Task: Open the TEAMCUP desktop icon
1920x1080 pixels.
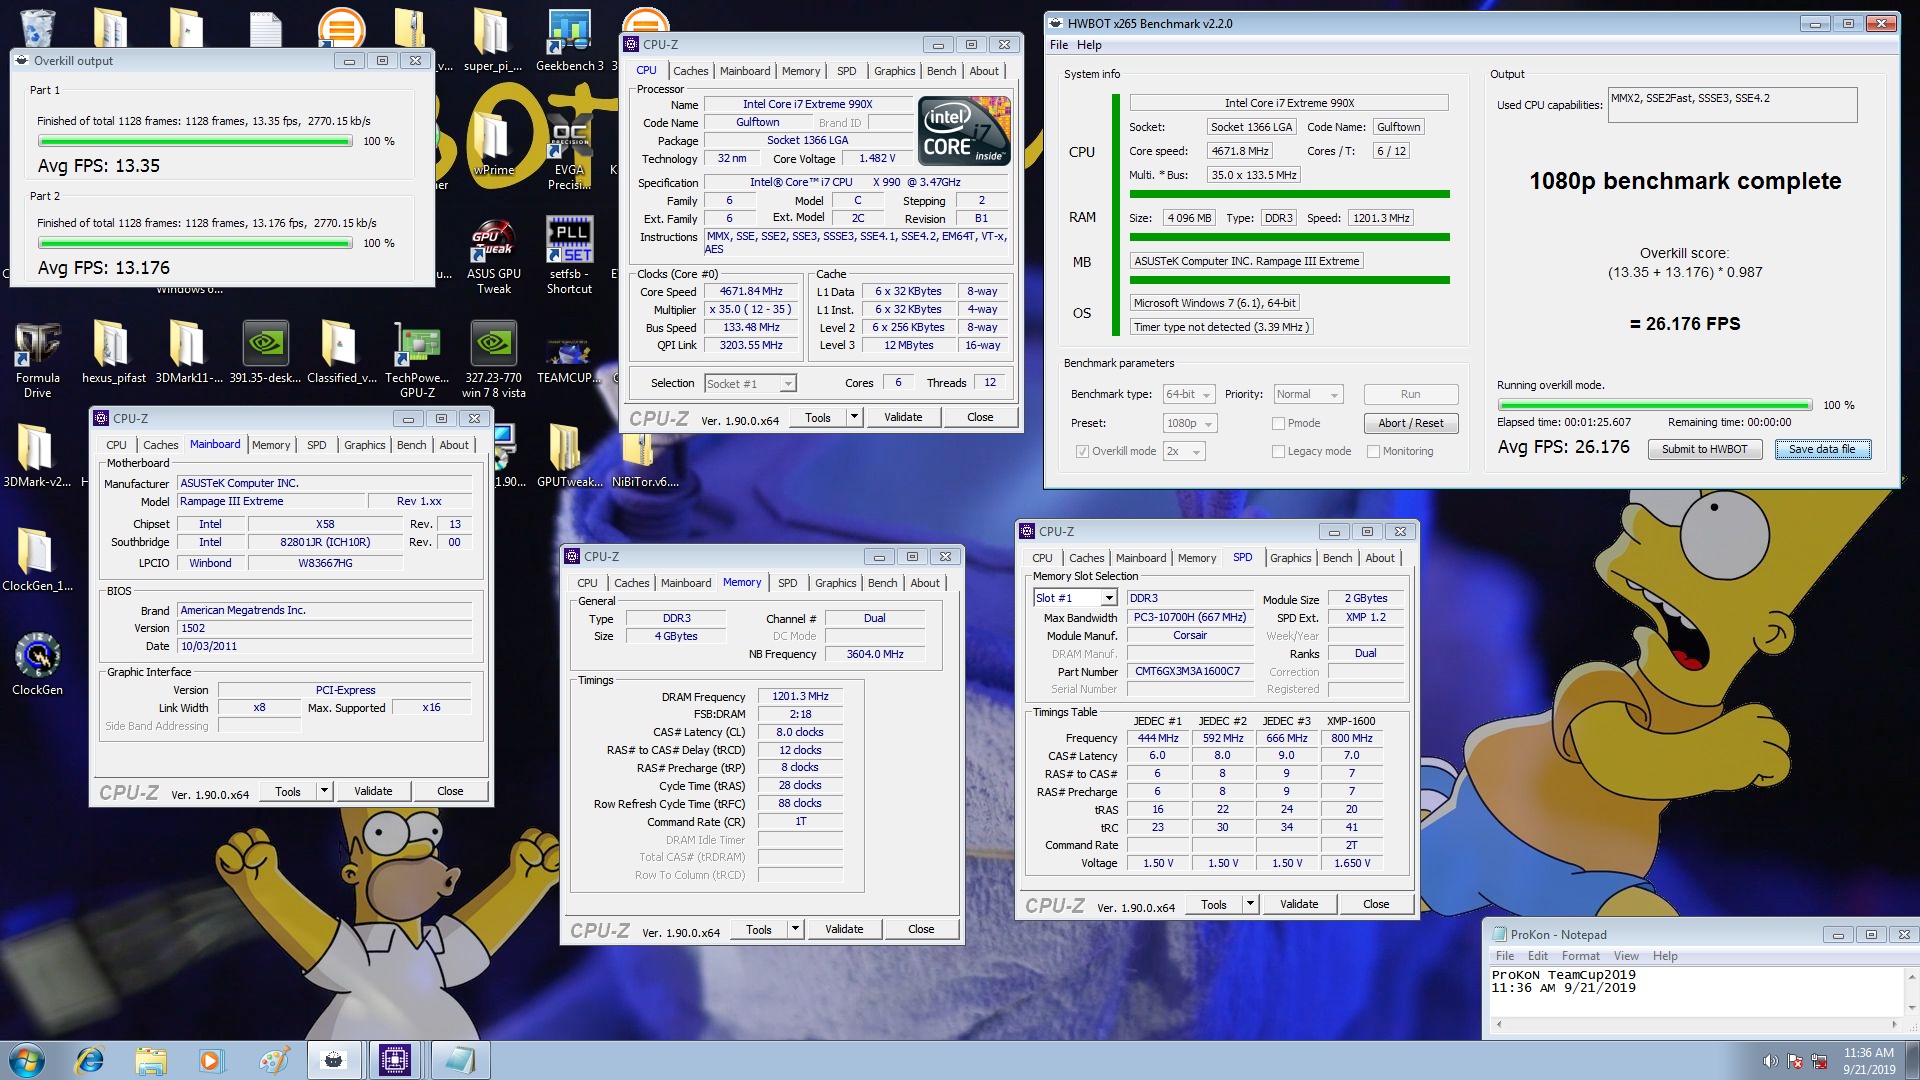Action: pos(569,360)
